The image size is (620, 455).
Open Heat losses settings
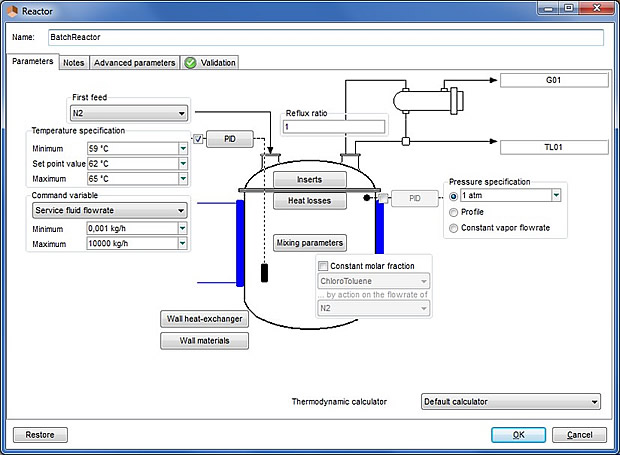point(310,201)
